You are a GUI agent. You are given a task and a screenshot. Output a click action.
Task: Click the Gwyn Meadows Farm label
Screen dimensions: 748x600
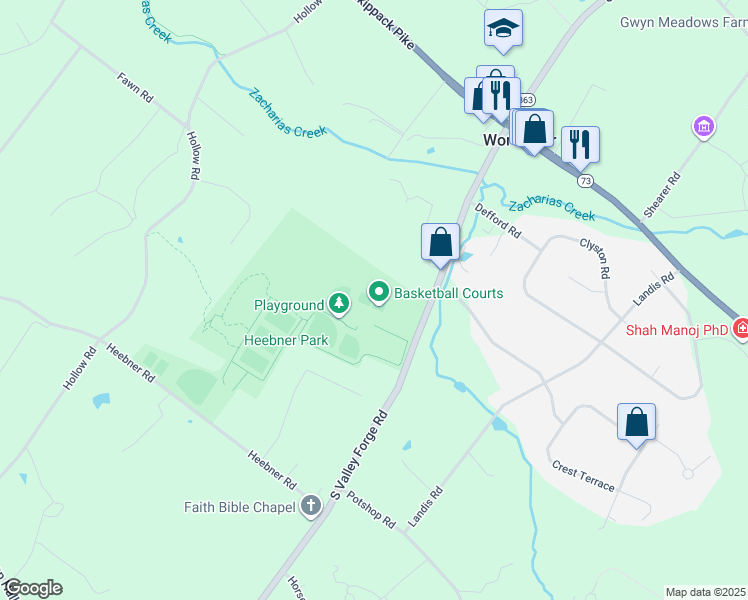684,22
